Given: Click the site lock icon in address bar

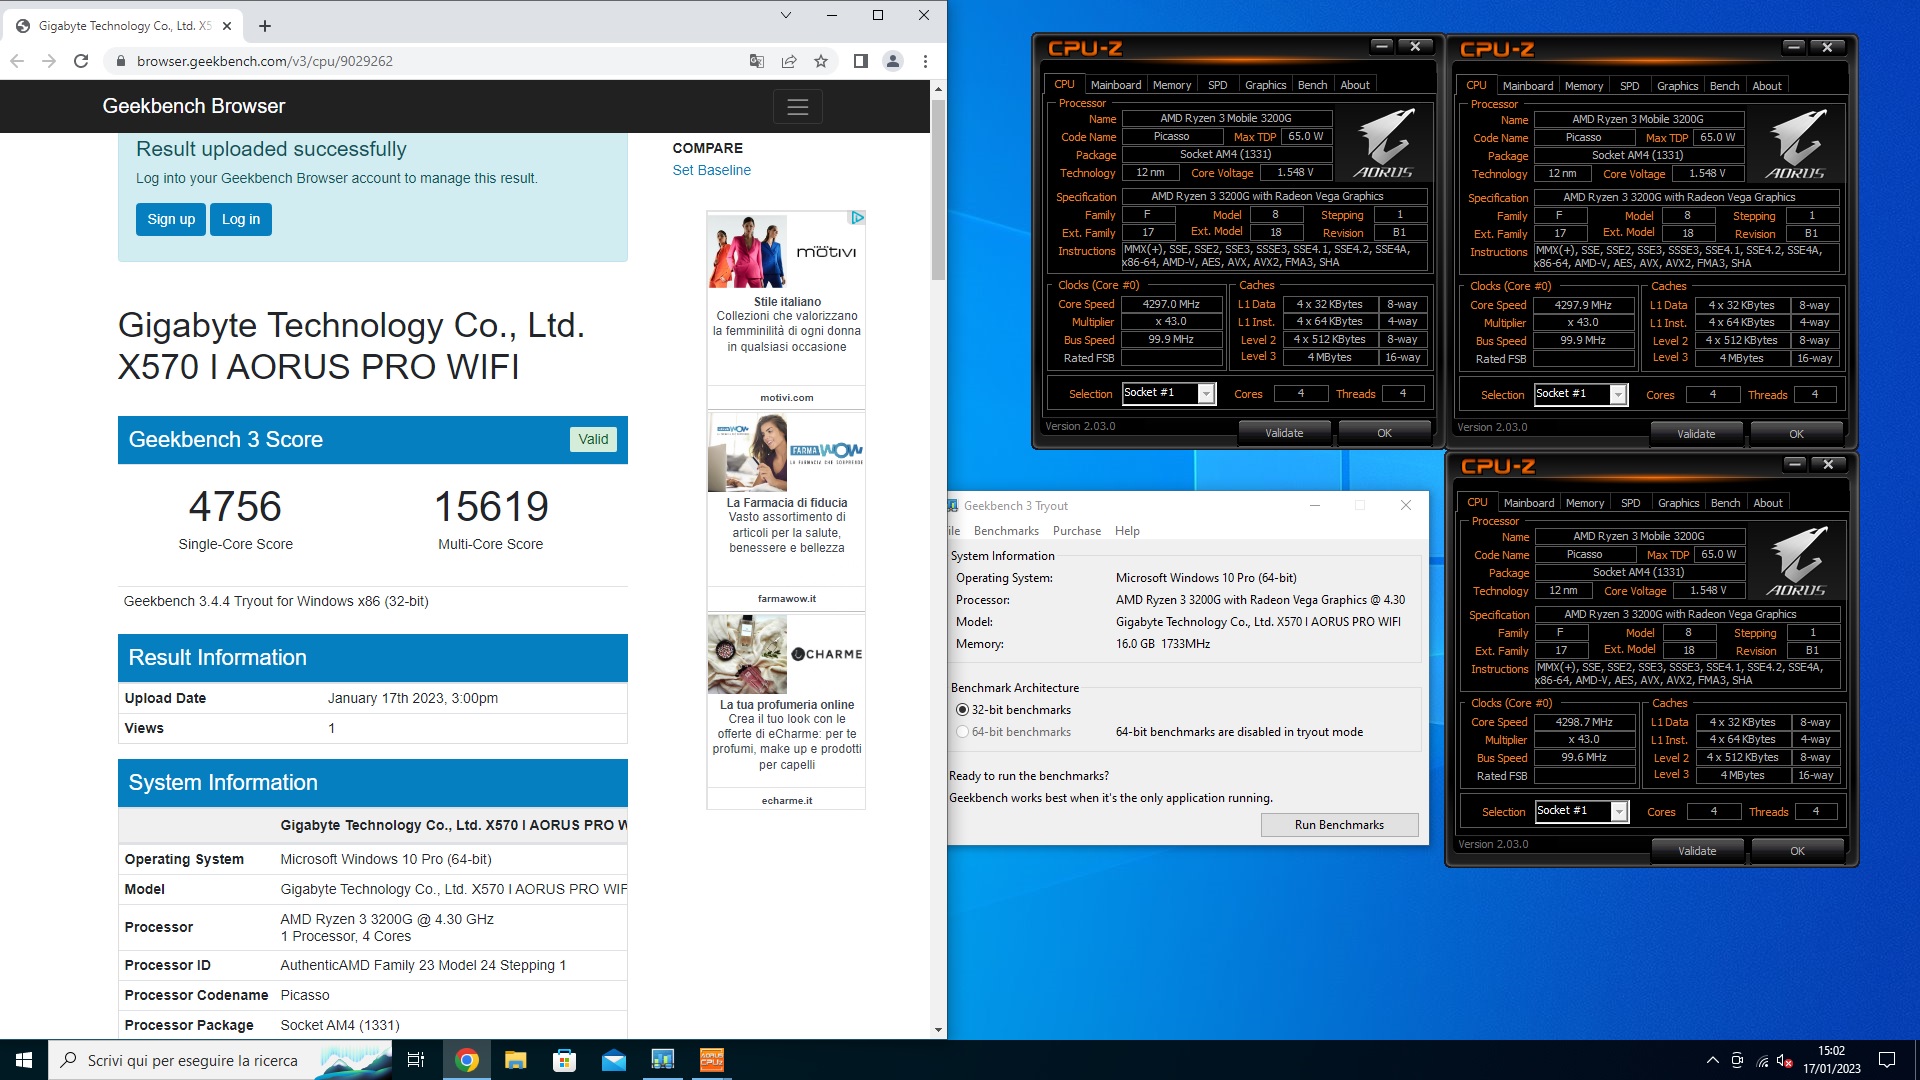Looking at the screenshot, I should tap(121, 61).
